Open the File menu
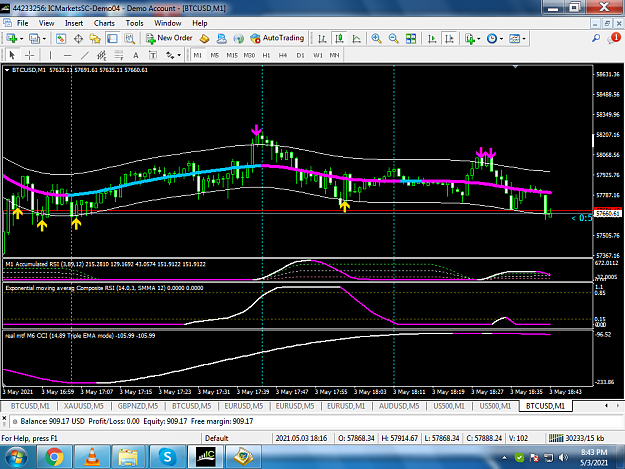This screenshot has width=625, height=469. tap(22, 23)
